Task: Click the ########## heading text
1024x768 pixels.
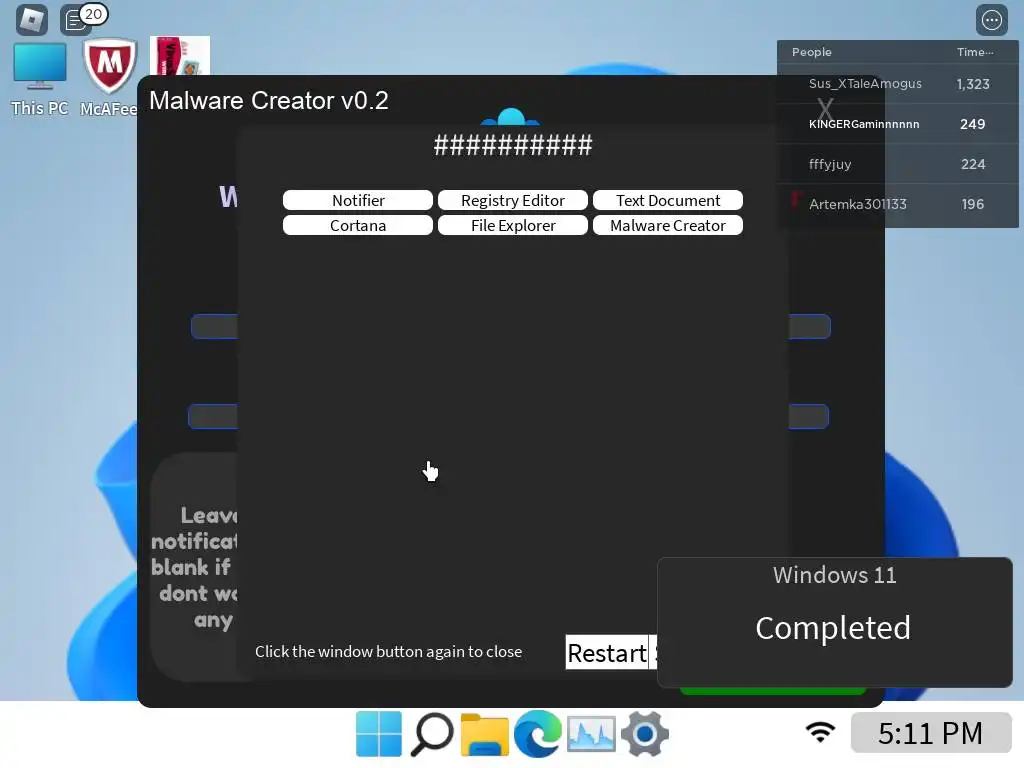Action: tap(513, 145)
